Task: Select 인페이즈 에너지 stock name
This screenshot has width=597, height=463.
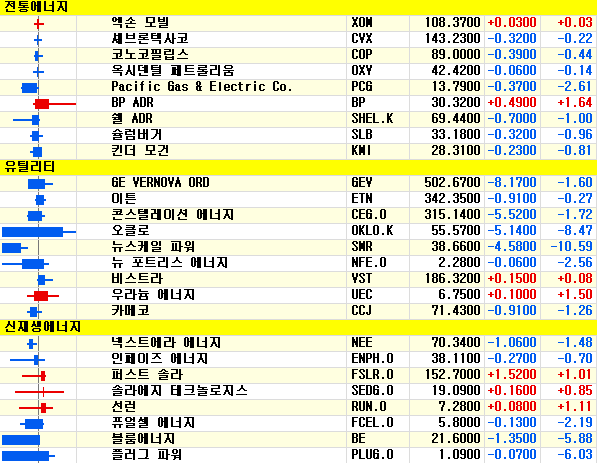Action: pyautogui.click(x=160, y=359)
